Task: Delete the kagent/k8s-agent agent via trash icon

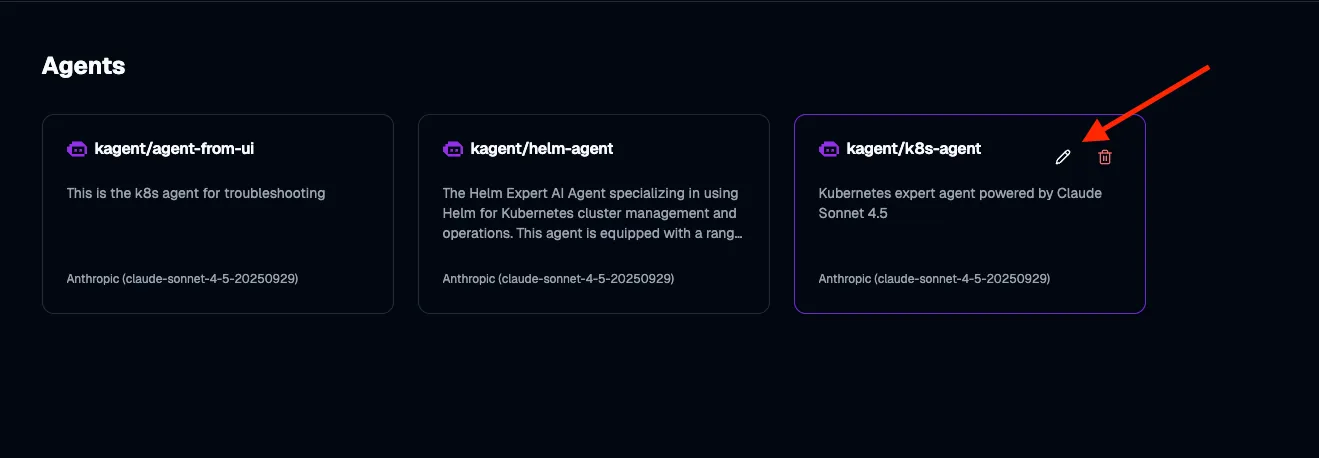Action: pos(1105,157)
